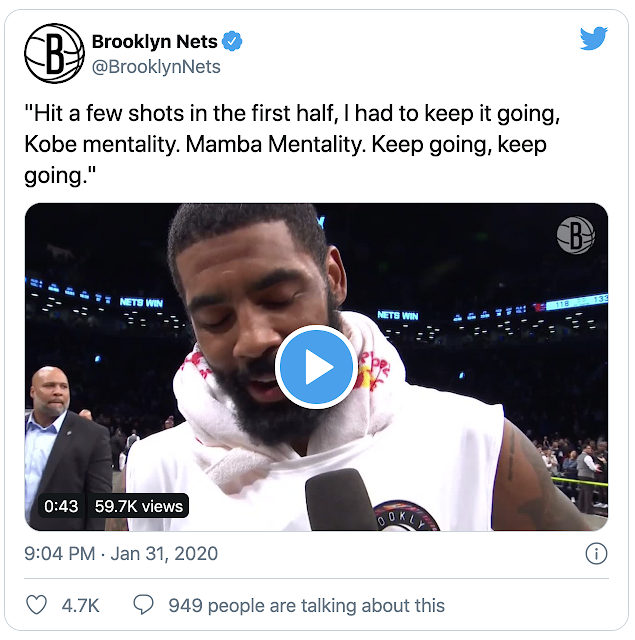
Task: Click the Twitter bird logo
Action: [594, 38]
